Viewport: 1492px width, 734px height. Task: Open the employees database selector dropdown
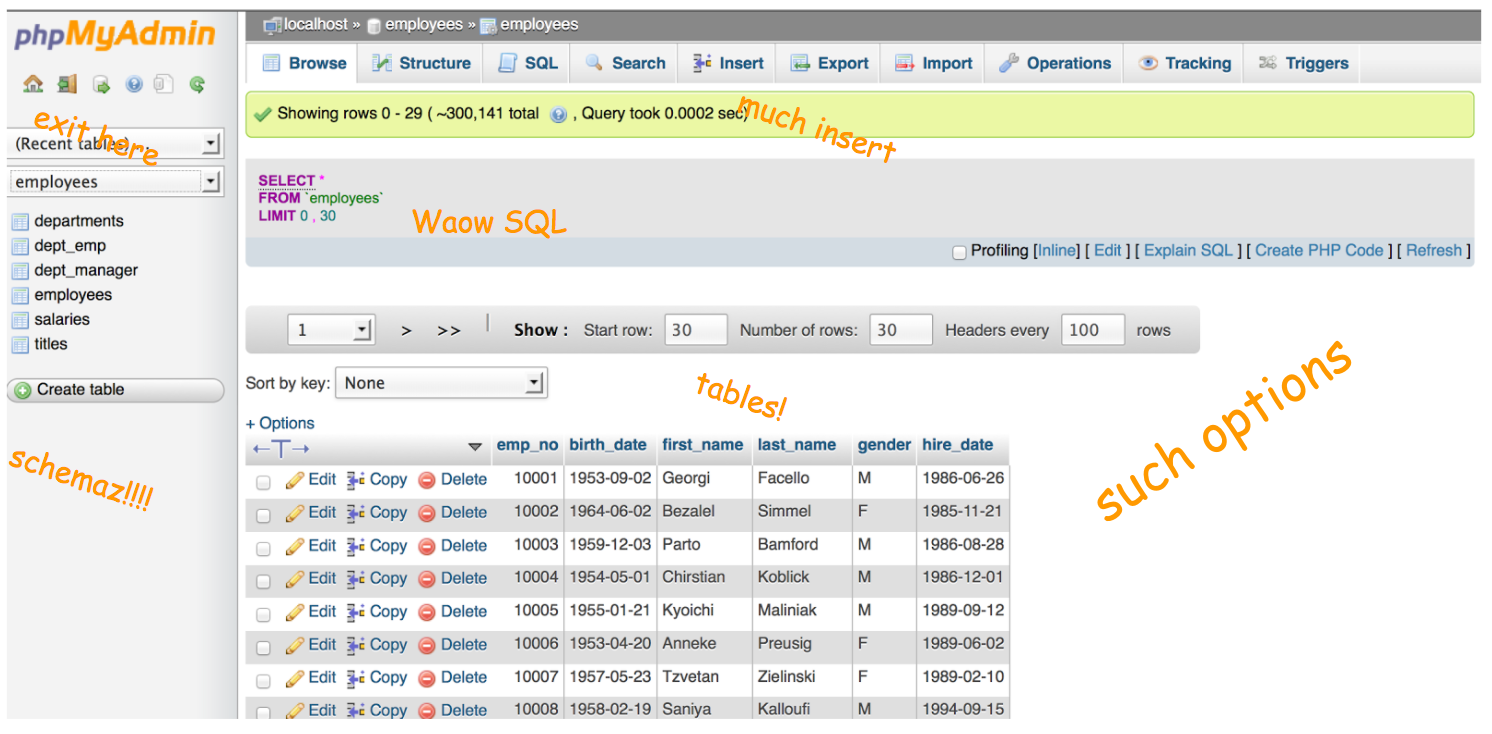(x=115, y=181)
